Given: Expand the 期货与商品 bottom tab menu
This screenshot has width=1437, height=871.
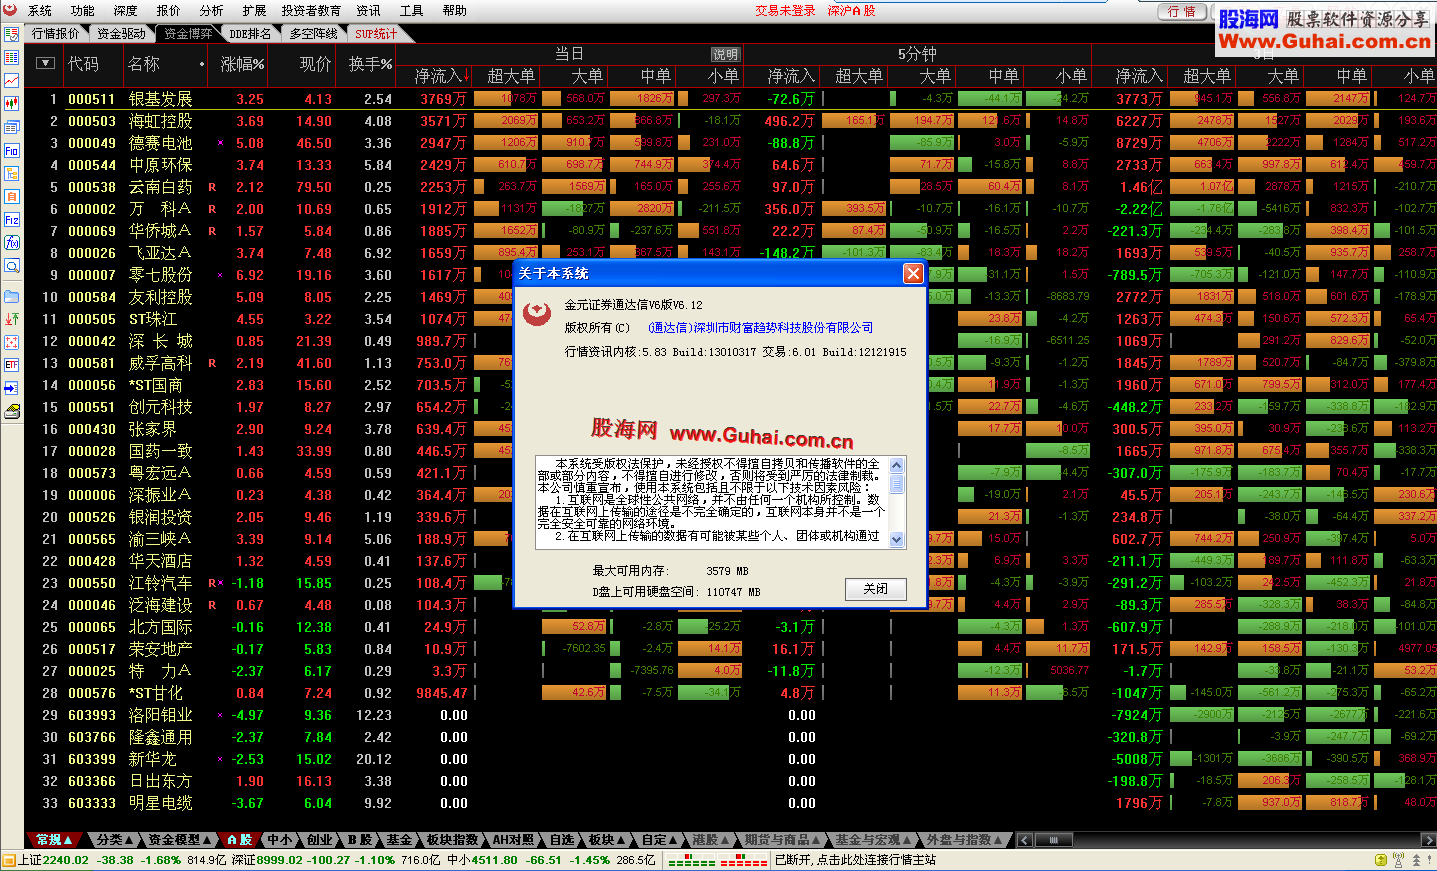Looking at the screenshot, I should click(782, 840).
